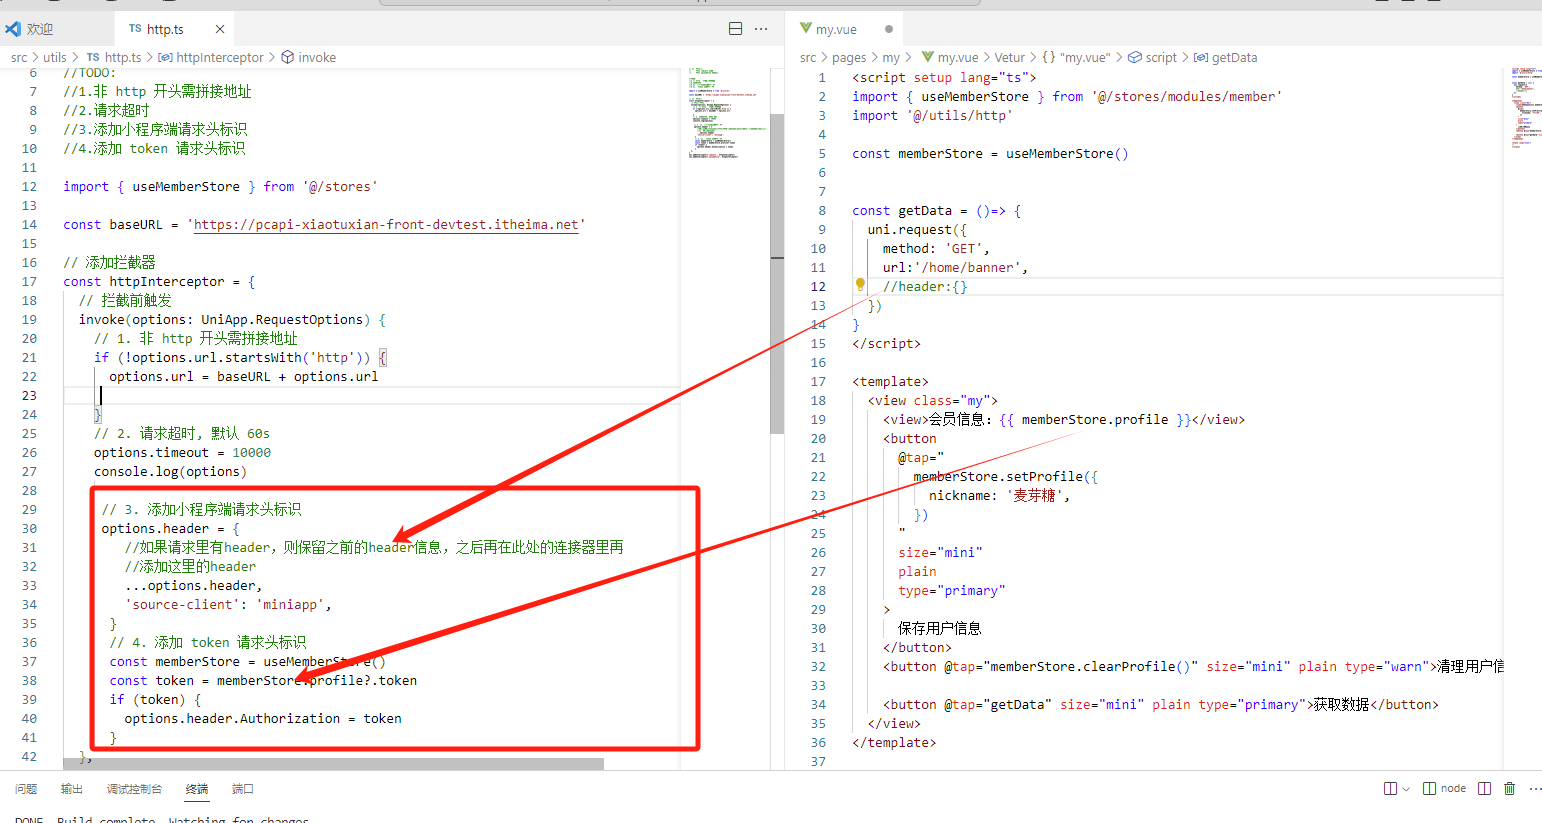This screenshot has width=1542, height=823.
Task: Click 'memberStore.clearProfile()' in my.vue
Action: [1090, 666]
